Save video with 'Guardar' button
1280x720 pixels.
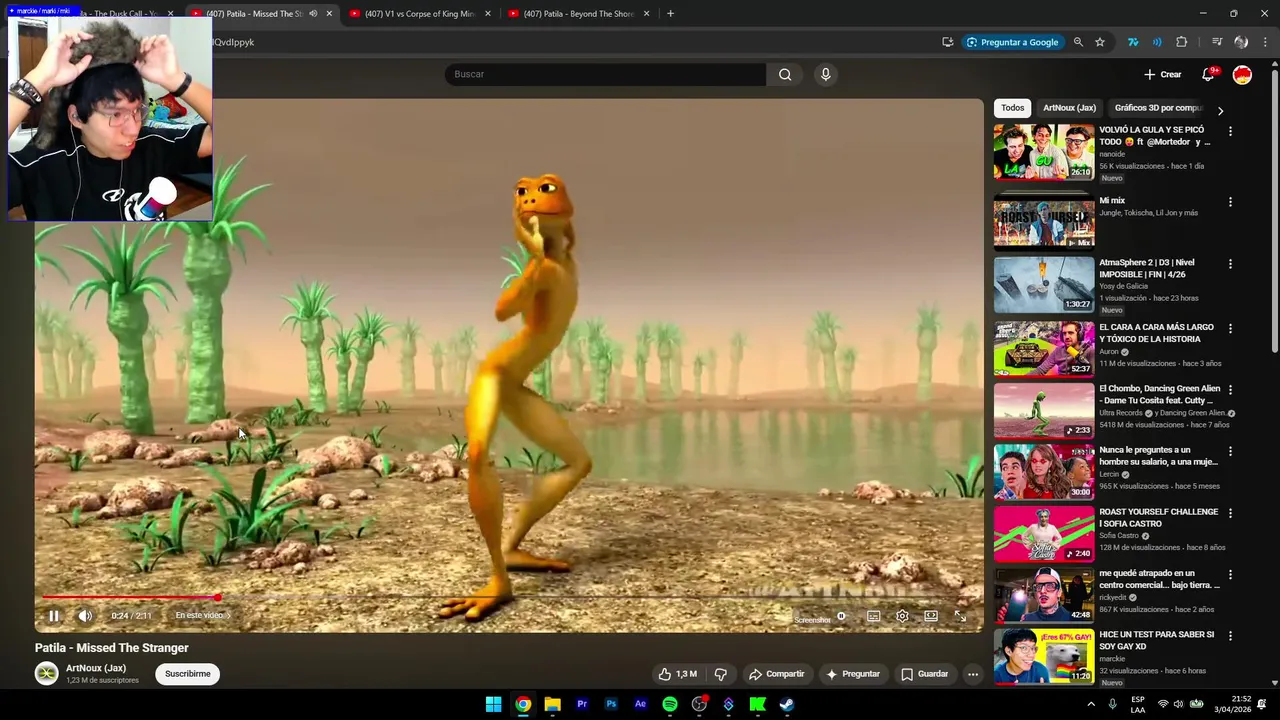click(924, 674)
